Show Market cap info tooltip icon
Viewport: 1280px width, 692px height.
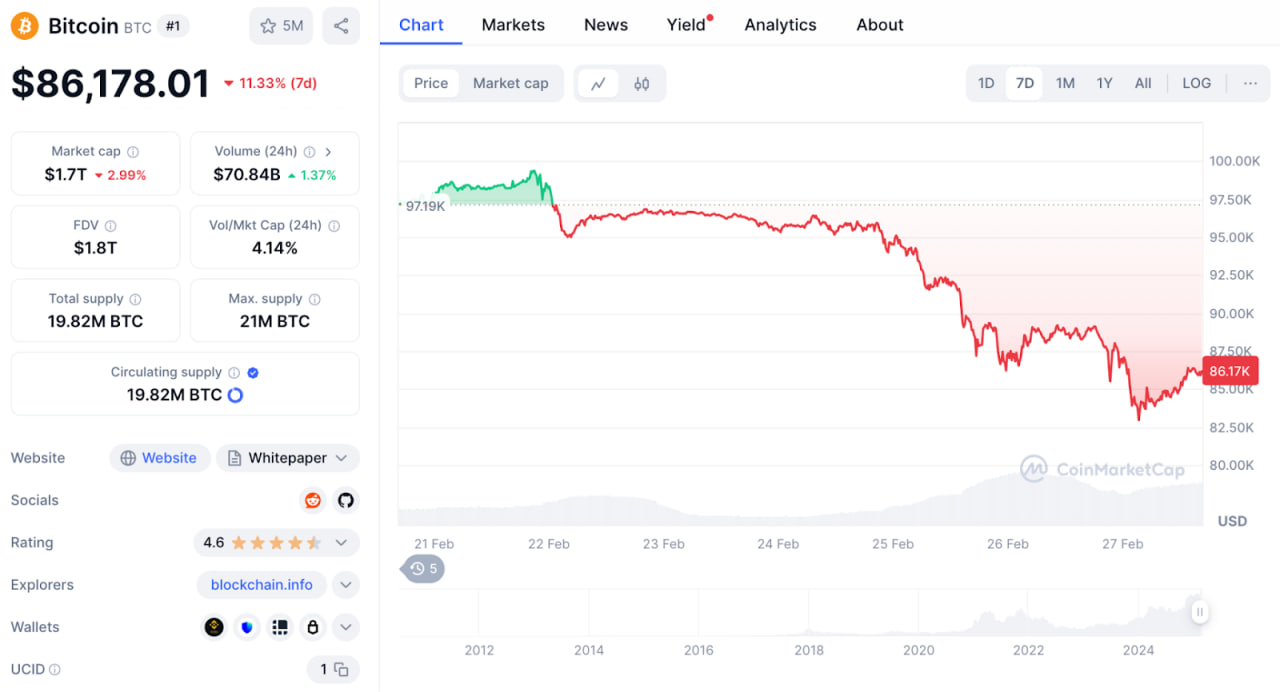[x=133, y=152]
